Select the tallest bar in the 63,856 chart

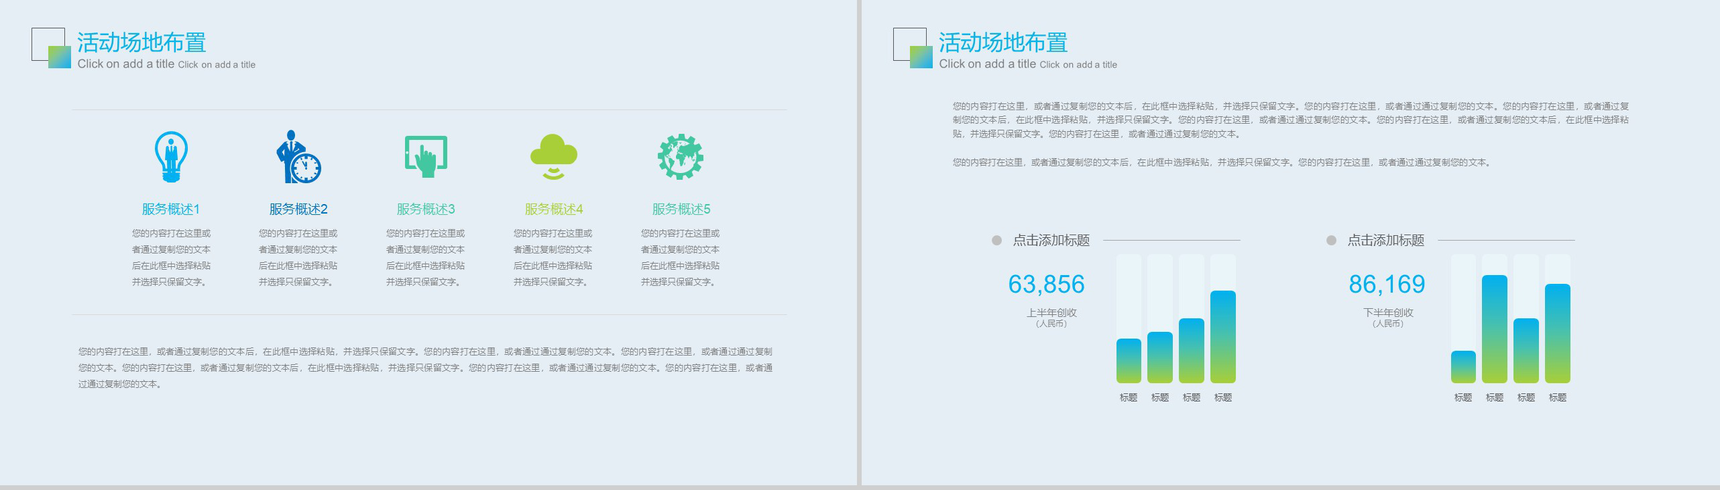[1223, 337]
